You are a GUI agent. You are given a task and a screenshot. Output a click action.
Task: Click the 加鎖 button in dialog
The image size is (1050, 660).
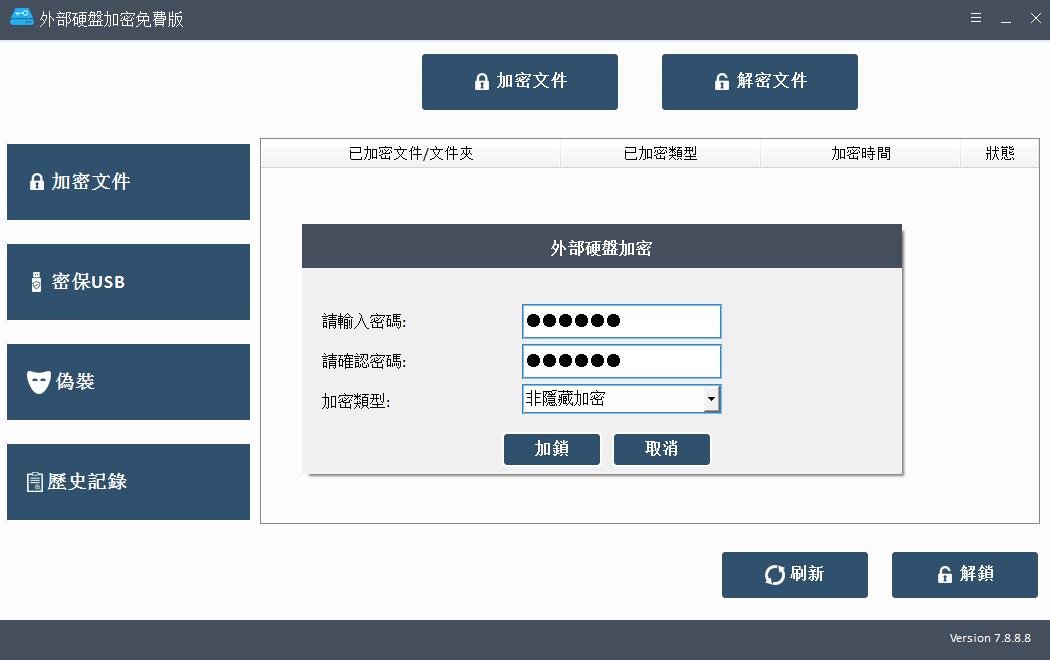pos(552,449)
